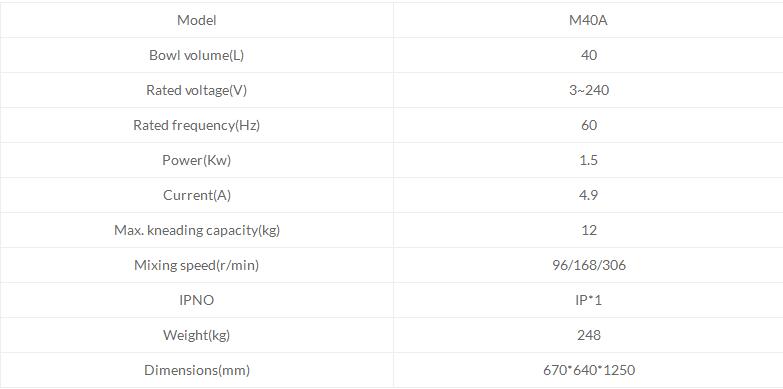The height and width of the screenshot is (389, 783).
Task: Click the Mixing speed(r/min) label
Action: (x=197, y=266)
